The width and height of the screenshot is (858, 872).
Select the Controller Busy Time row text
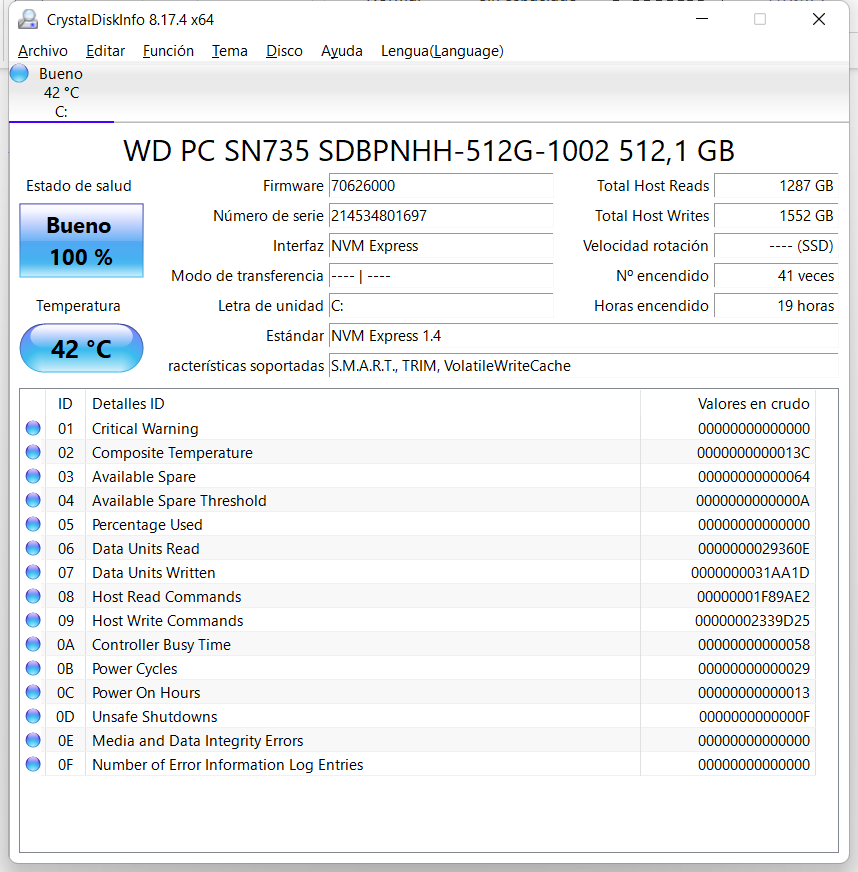tap(161, 645)
